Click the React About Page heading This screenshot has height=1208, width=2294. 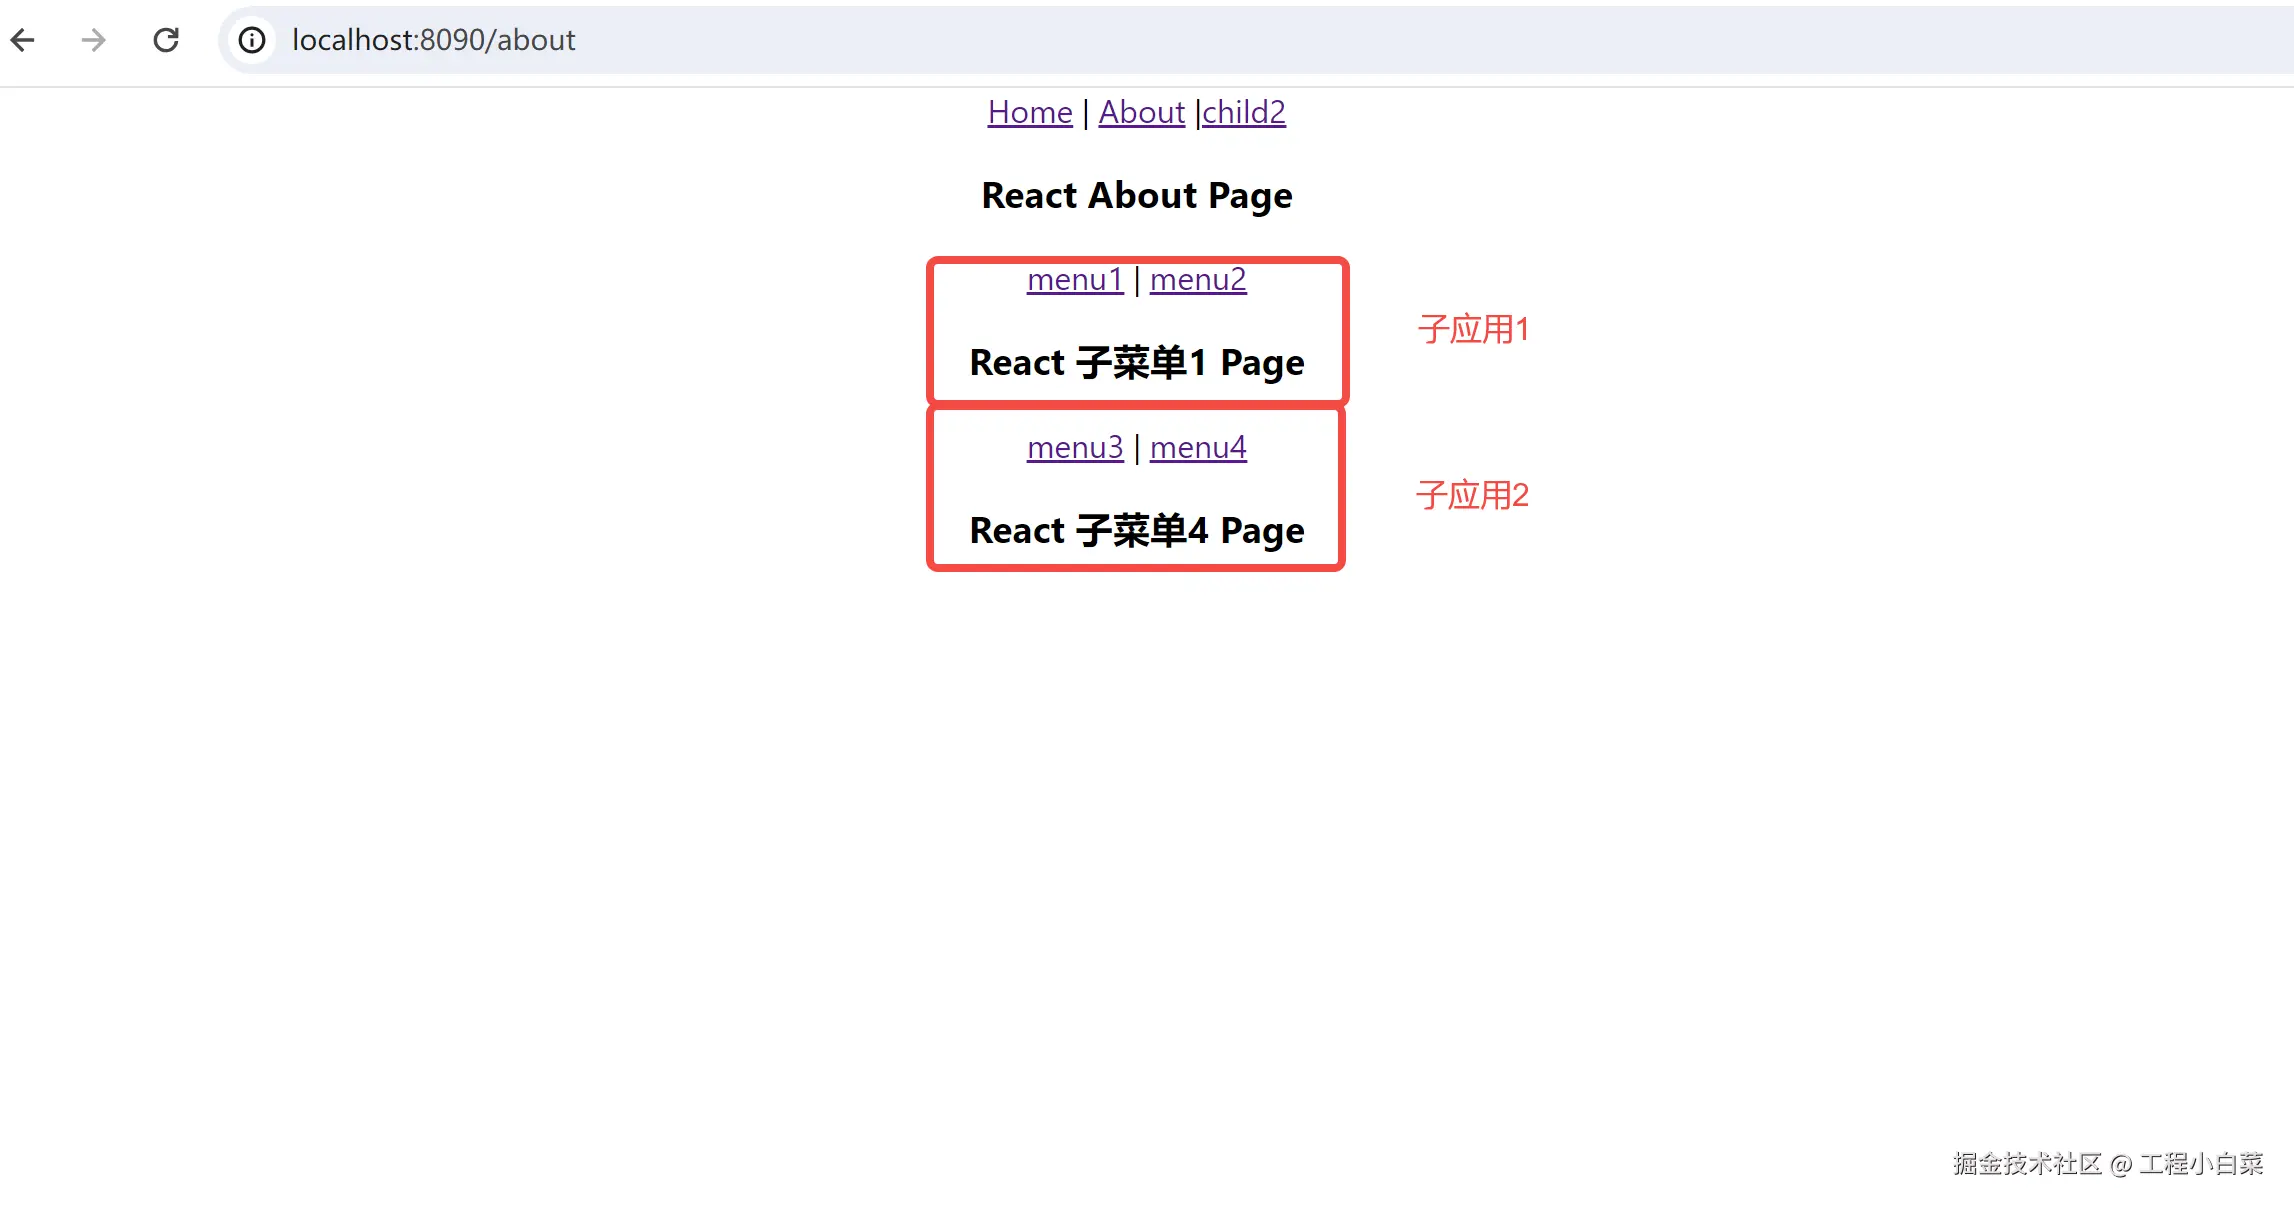point(1137,195)
